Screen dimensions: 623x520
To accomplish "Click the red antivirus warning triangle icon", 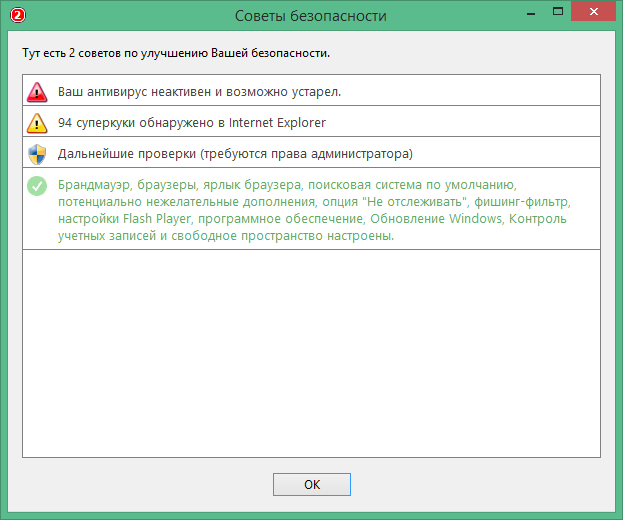I will 37,93.
